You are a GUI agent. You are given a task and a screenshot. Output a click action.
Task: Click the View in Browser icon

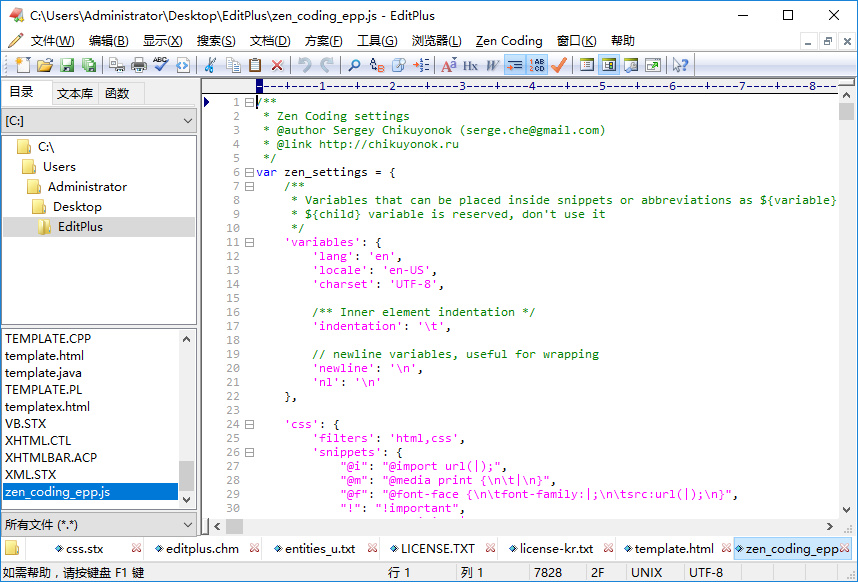[x=182, y=65]
